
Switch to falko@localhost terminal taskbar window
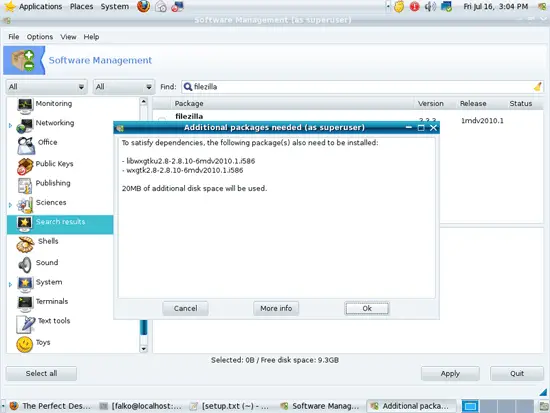141,406
